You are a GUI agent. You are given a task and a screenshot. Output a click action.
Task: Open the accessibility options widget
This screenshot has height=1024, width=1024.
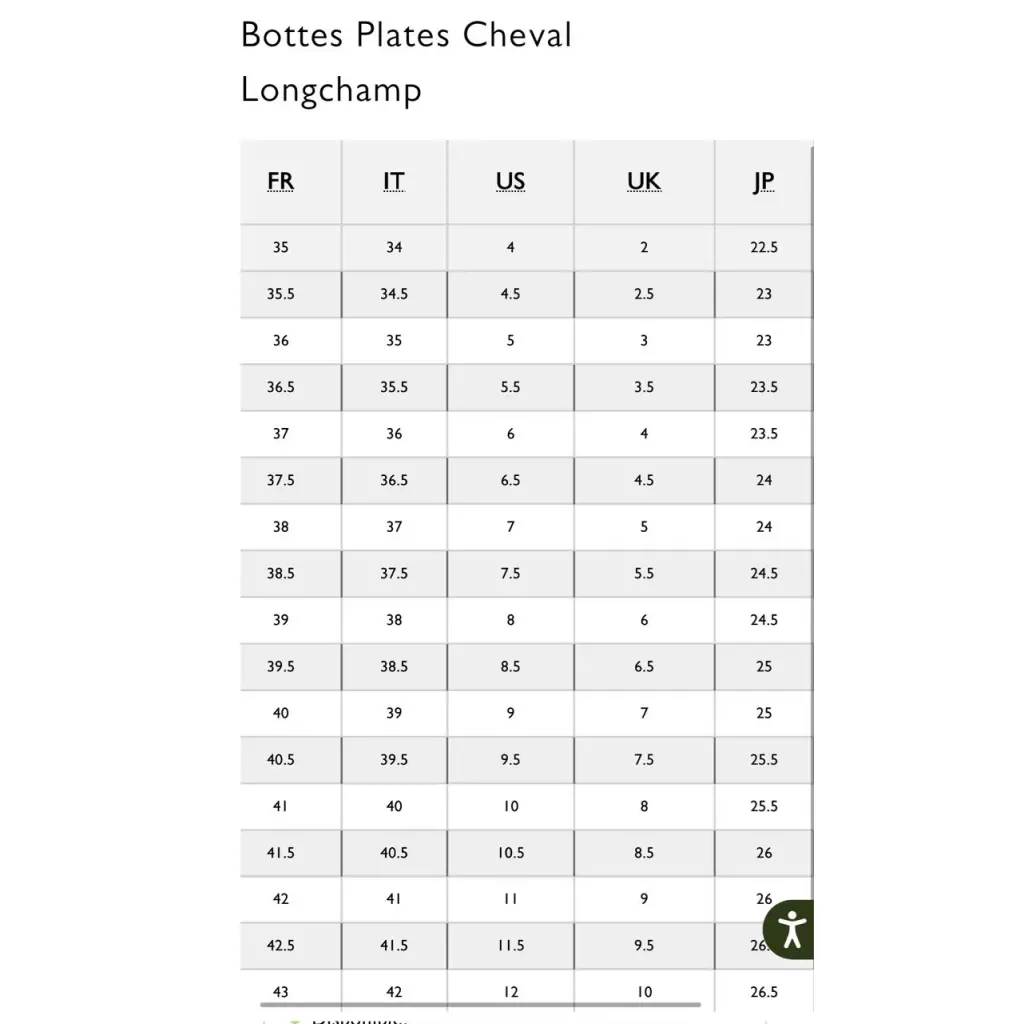tap(791, 929)
